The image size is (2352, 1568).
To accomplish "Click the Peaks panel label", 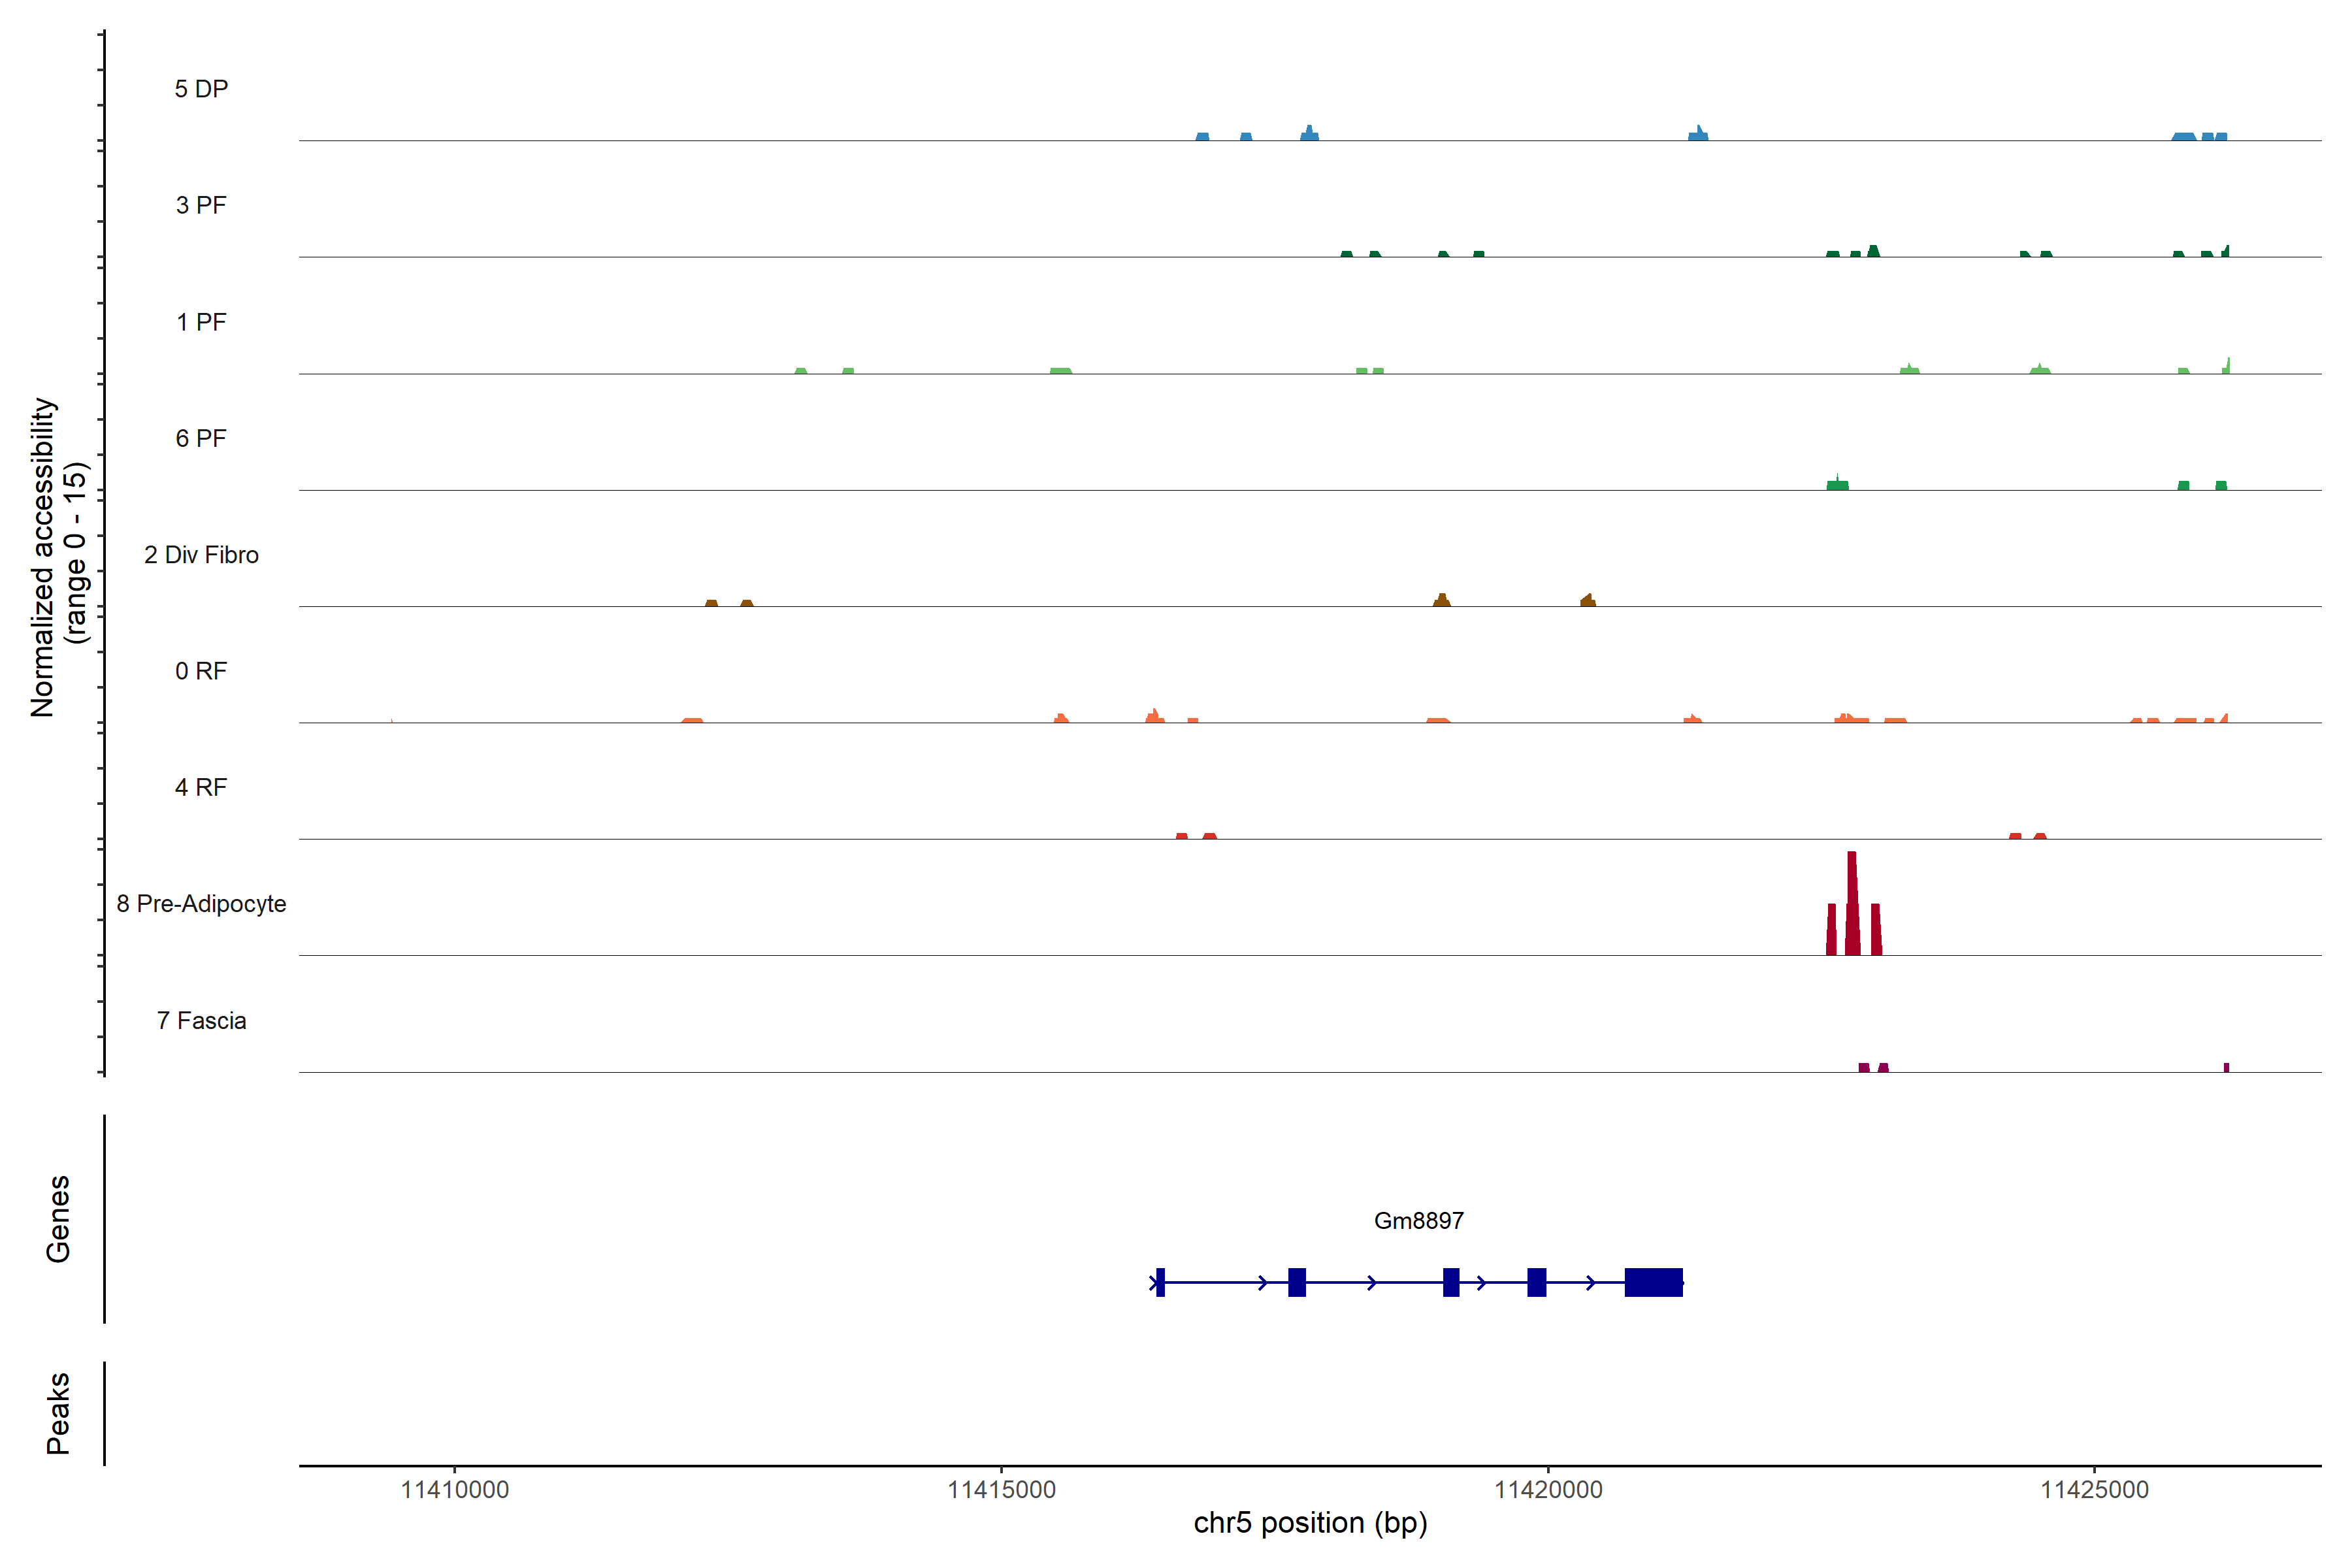I will (x=58, y=1413).
